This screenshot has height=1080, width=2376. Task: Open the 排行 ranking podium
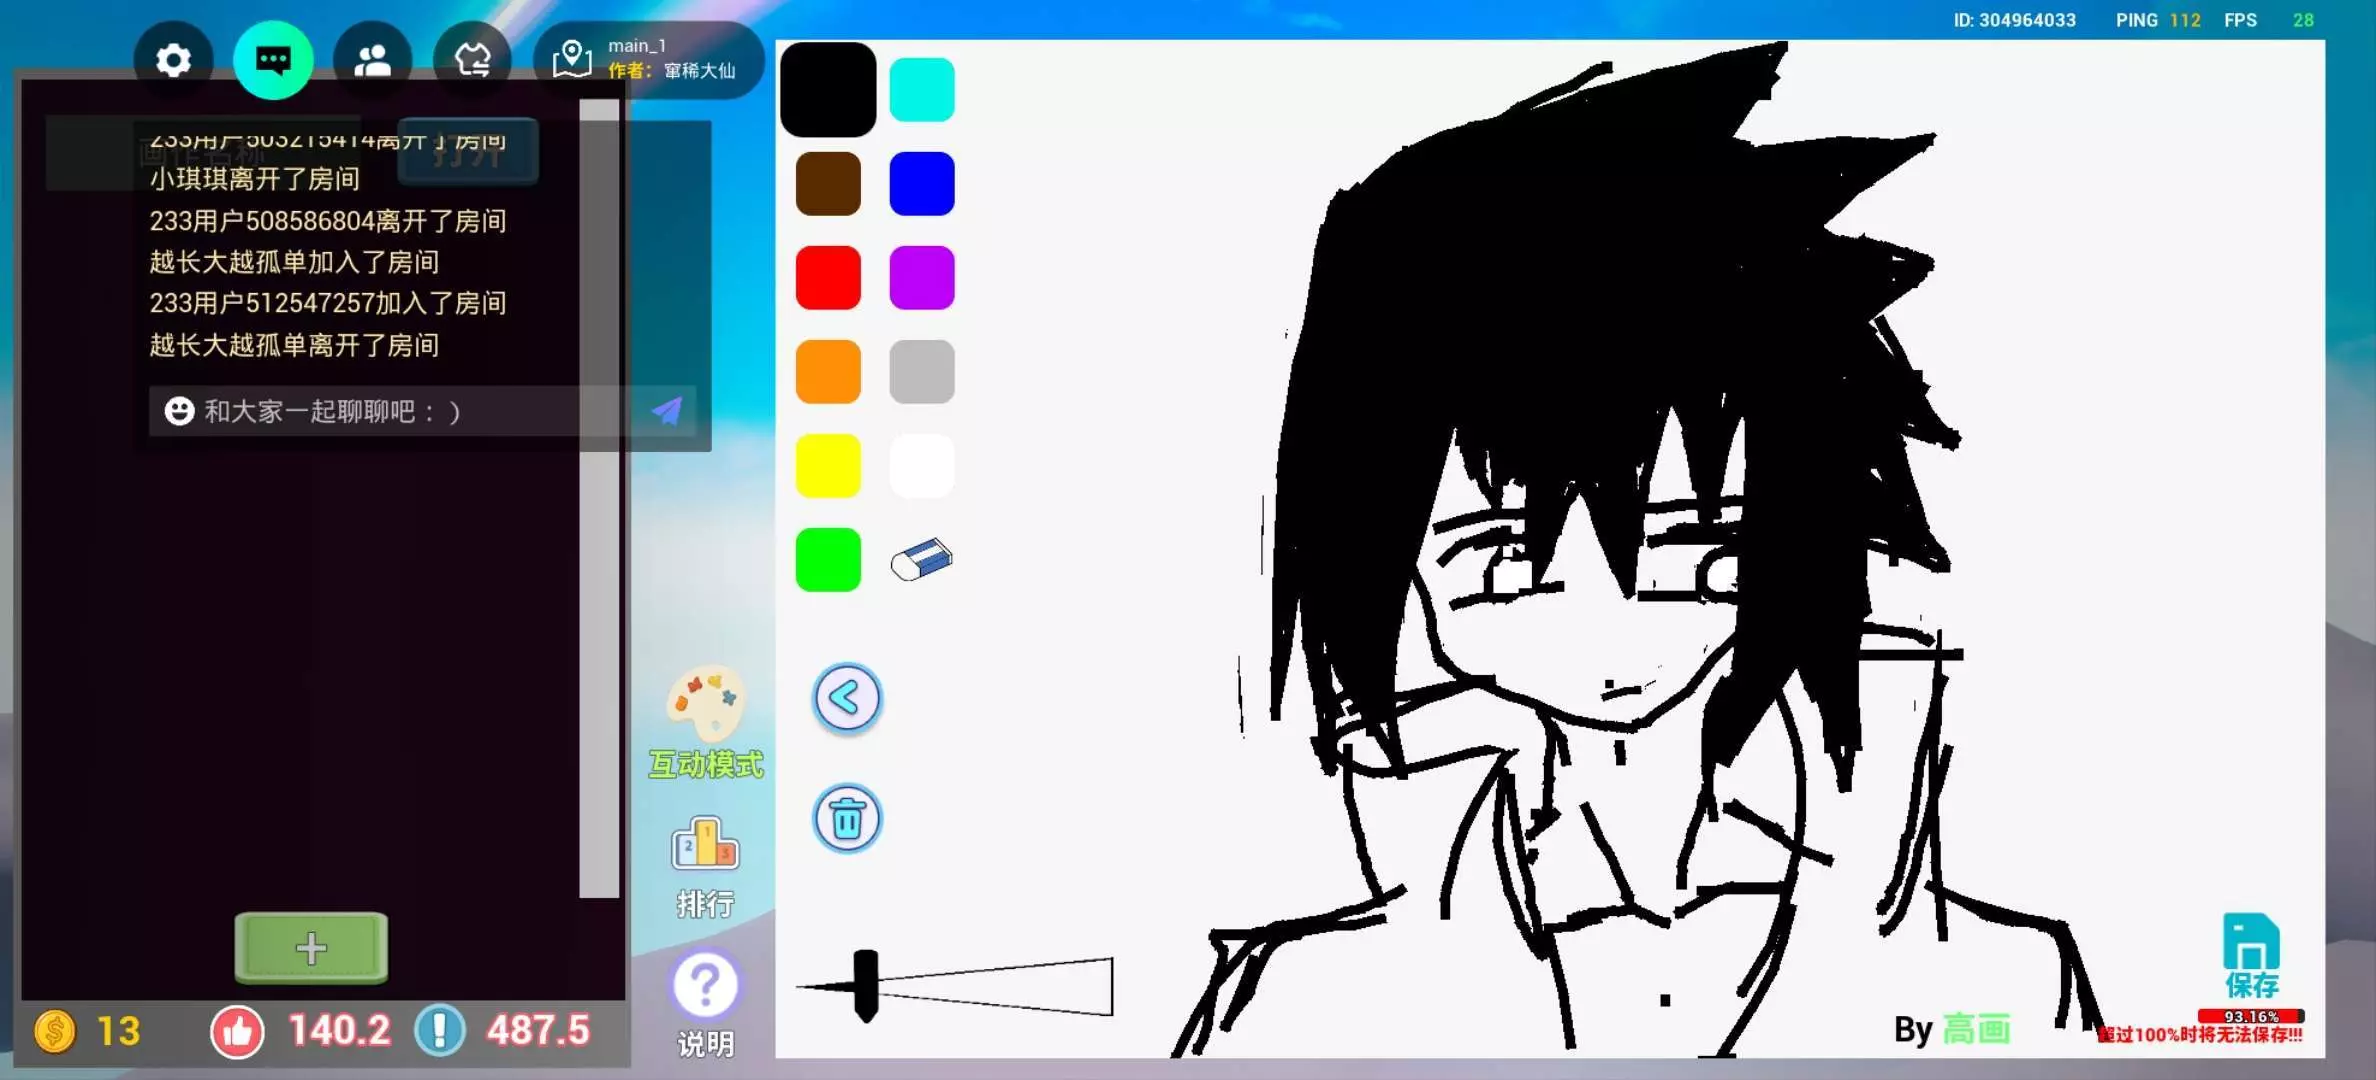click(x=705, y=846)
